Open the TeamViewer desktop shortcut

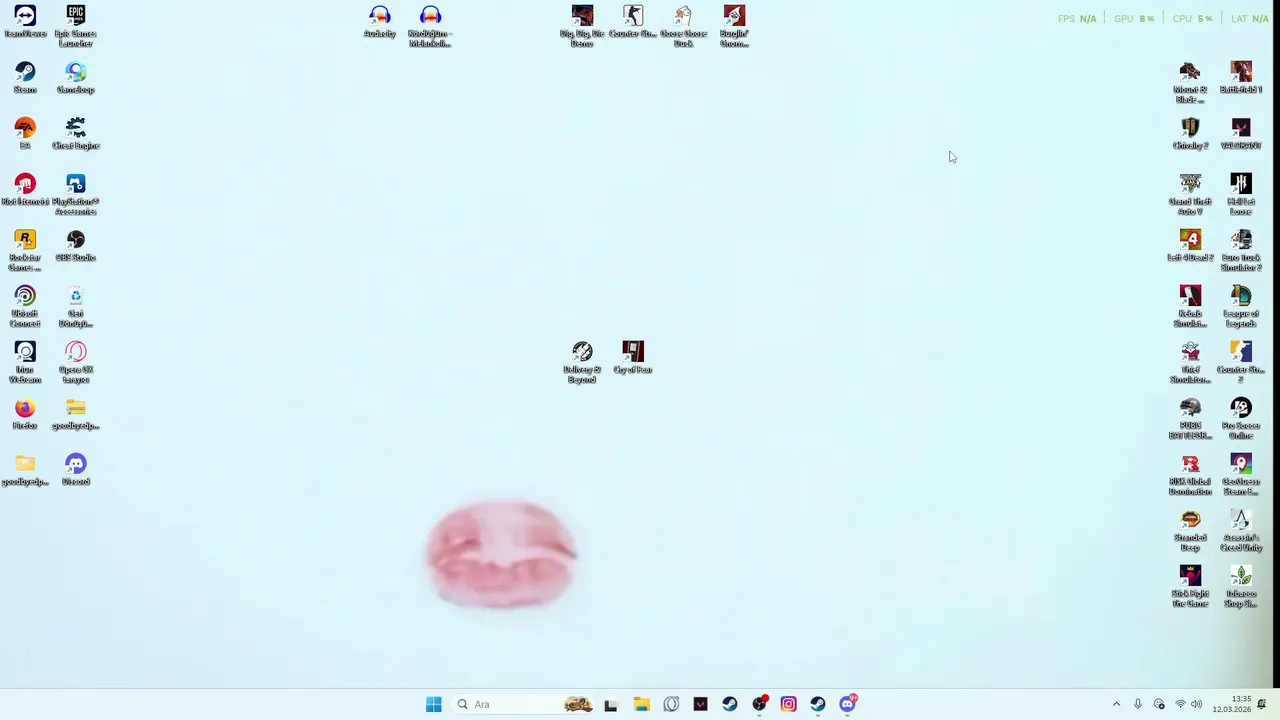[25, 21]
